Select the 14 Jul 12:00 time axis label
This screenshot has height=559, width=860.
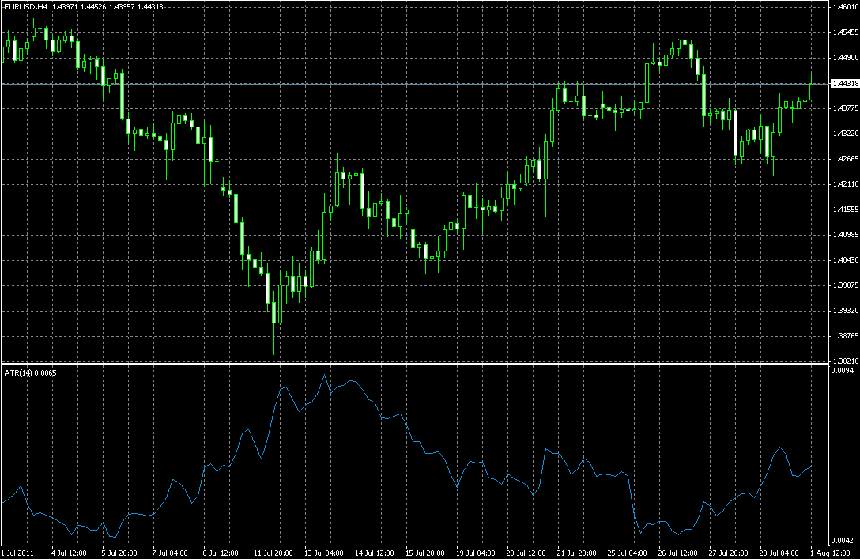pyautogui.click(x=373, y=552)
